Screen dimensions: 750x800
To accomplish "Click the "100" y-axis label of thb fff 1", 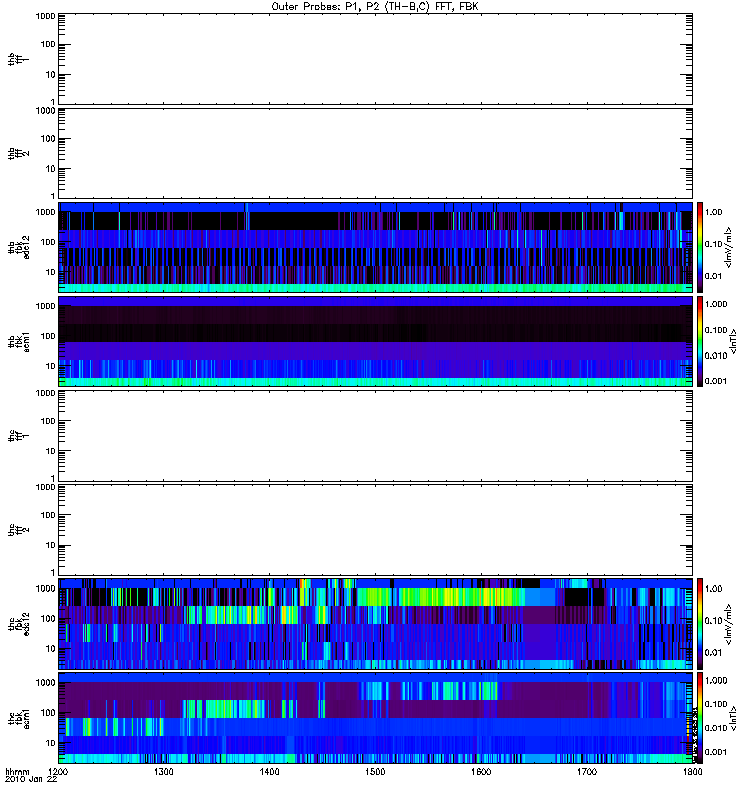I will pyautogui.click(x=48, y=44).
